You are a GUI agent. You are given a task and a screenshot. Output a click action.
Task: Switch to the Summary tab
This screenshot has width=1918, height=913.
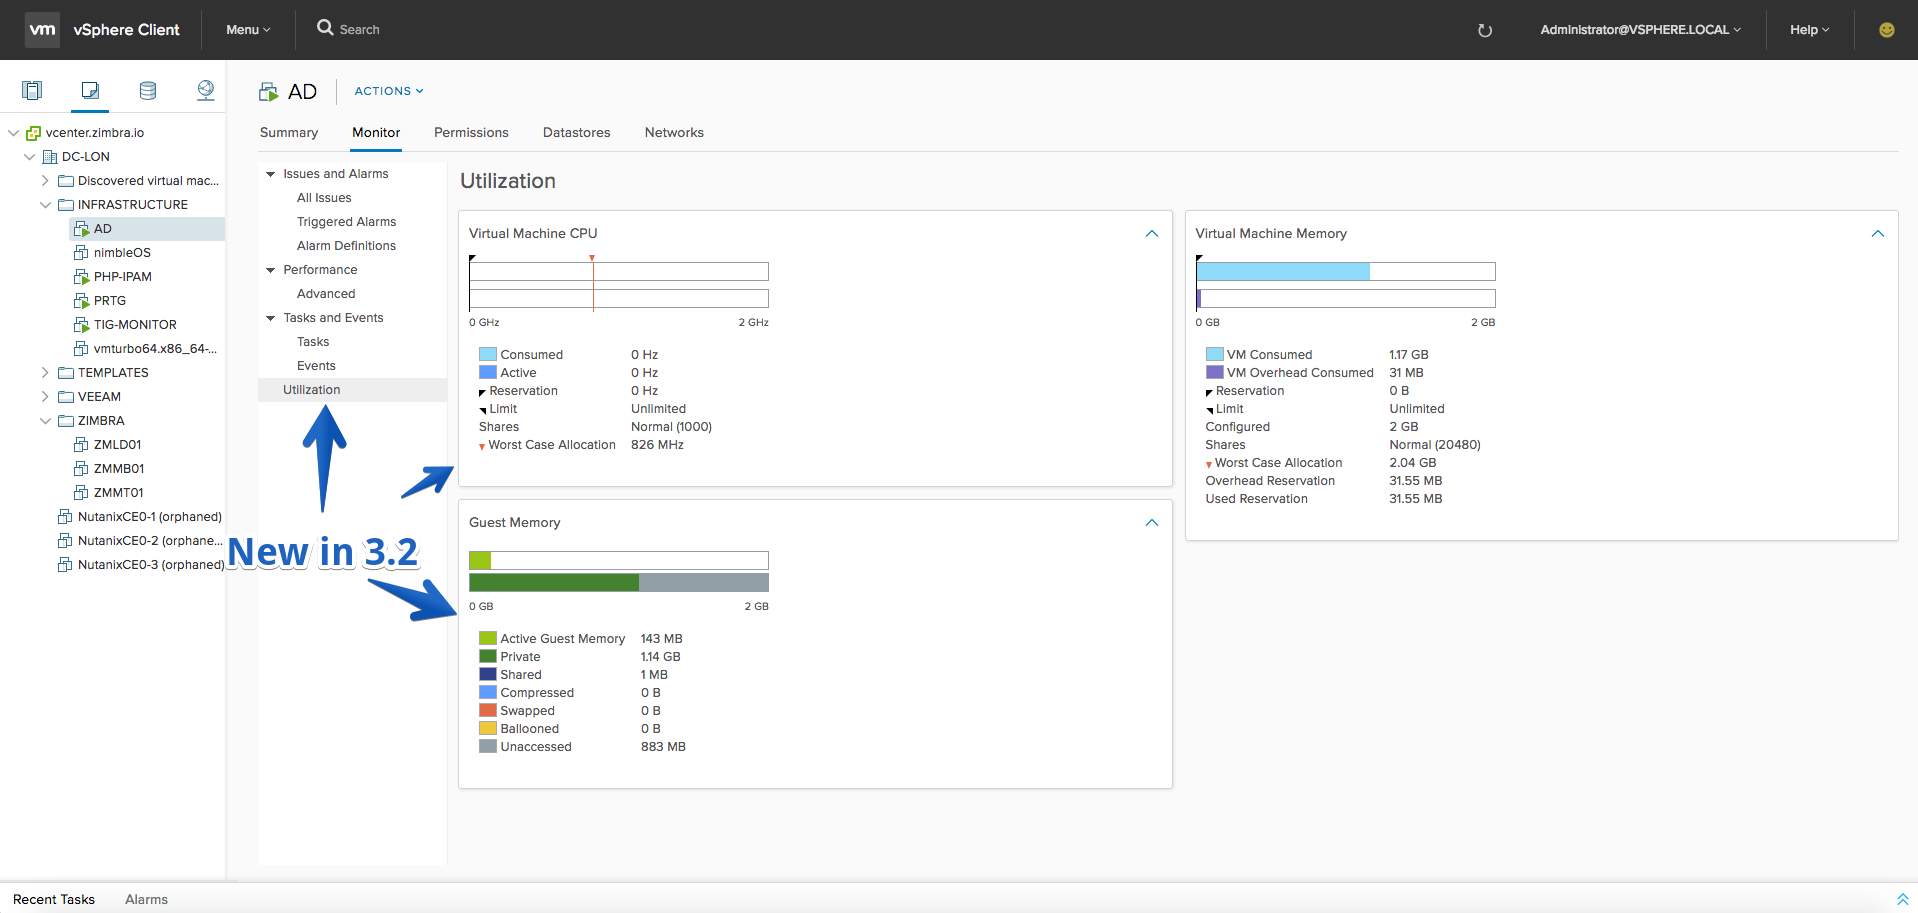point(289,133)
